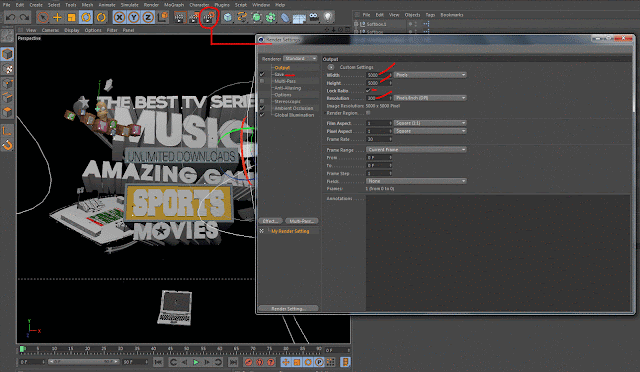Open the Floor environment icon

299,18
